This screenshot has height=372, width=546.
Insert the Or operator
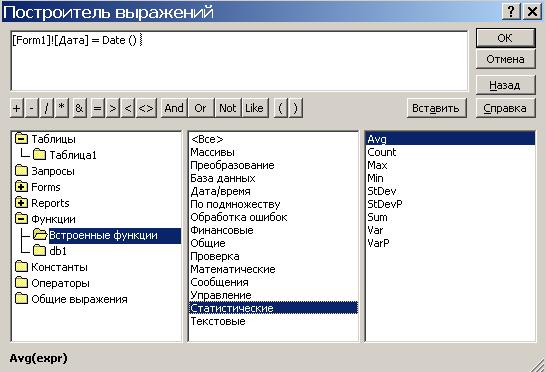pyautogui.click(x=201, y=108)
